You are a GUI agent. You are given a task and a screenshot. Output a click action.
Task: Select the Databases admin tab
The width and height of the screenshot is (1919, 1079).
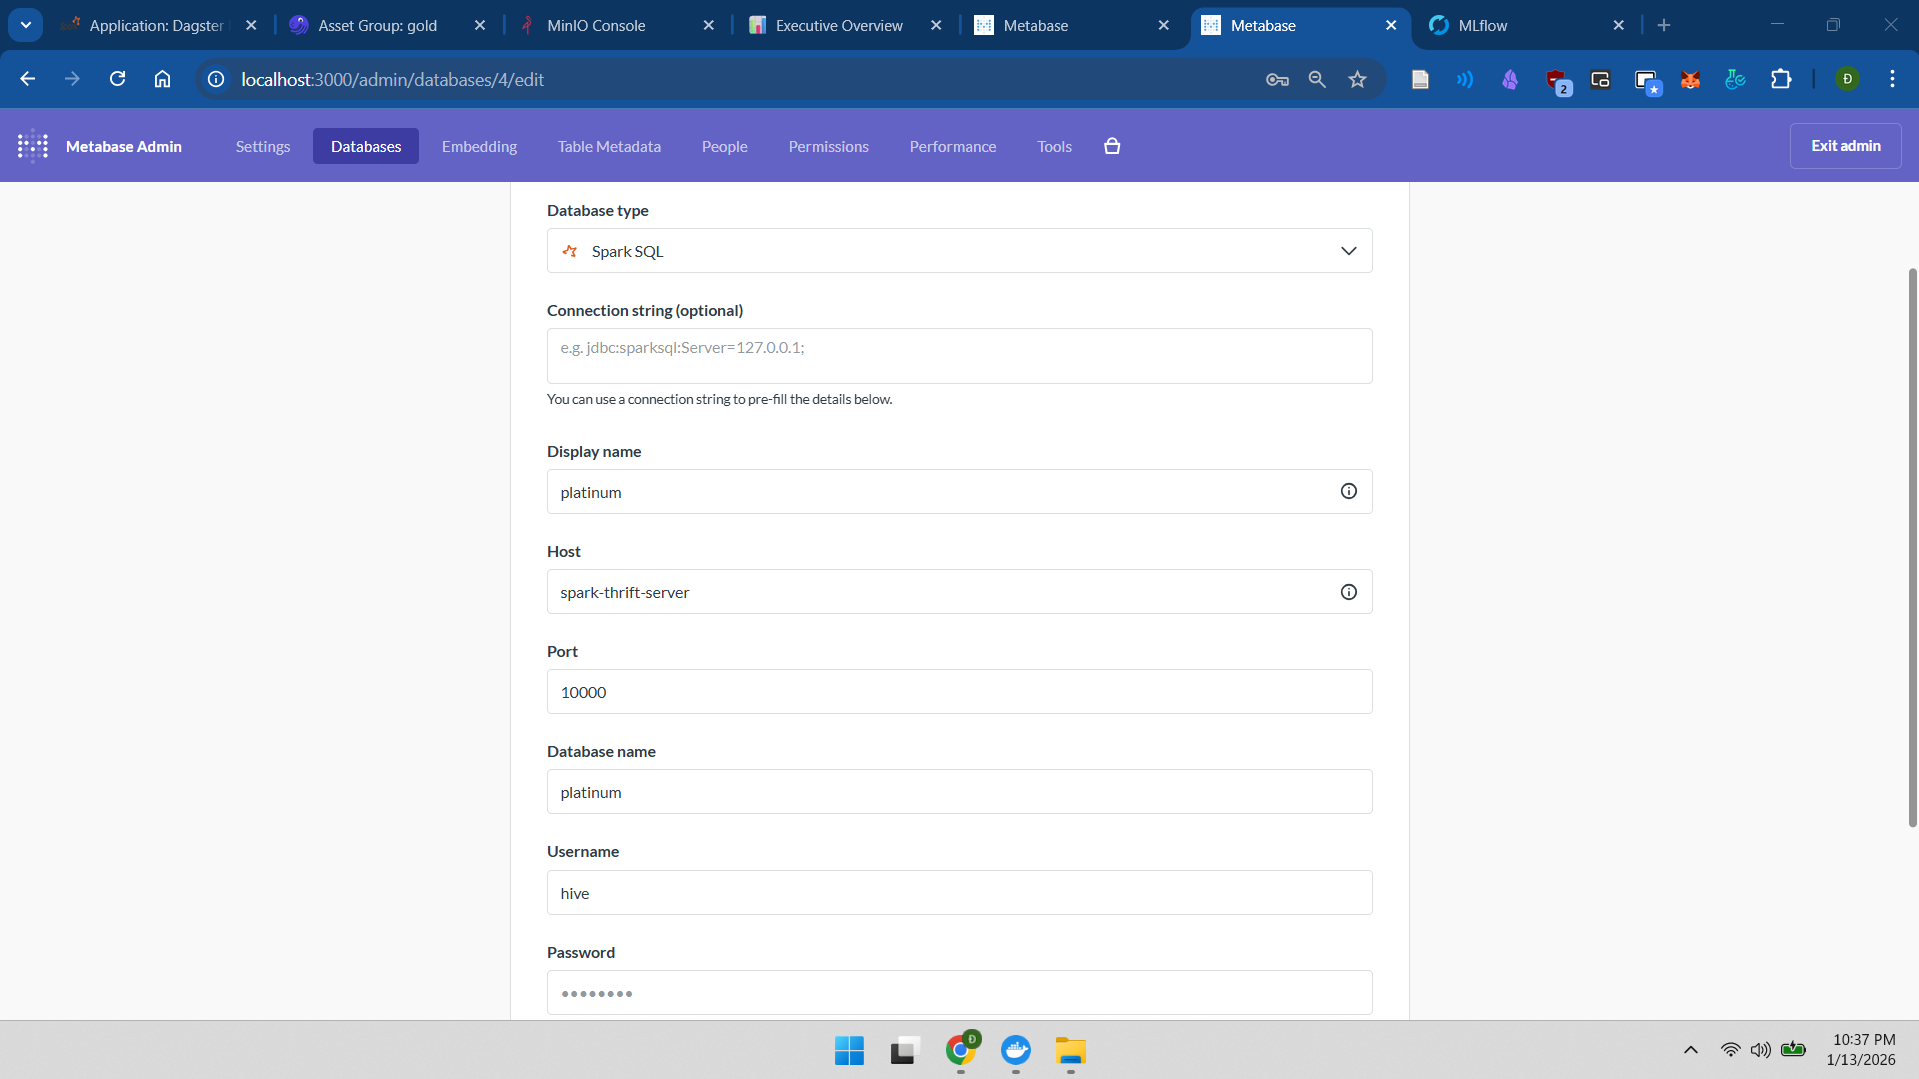pos(366,146)
